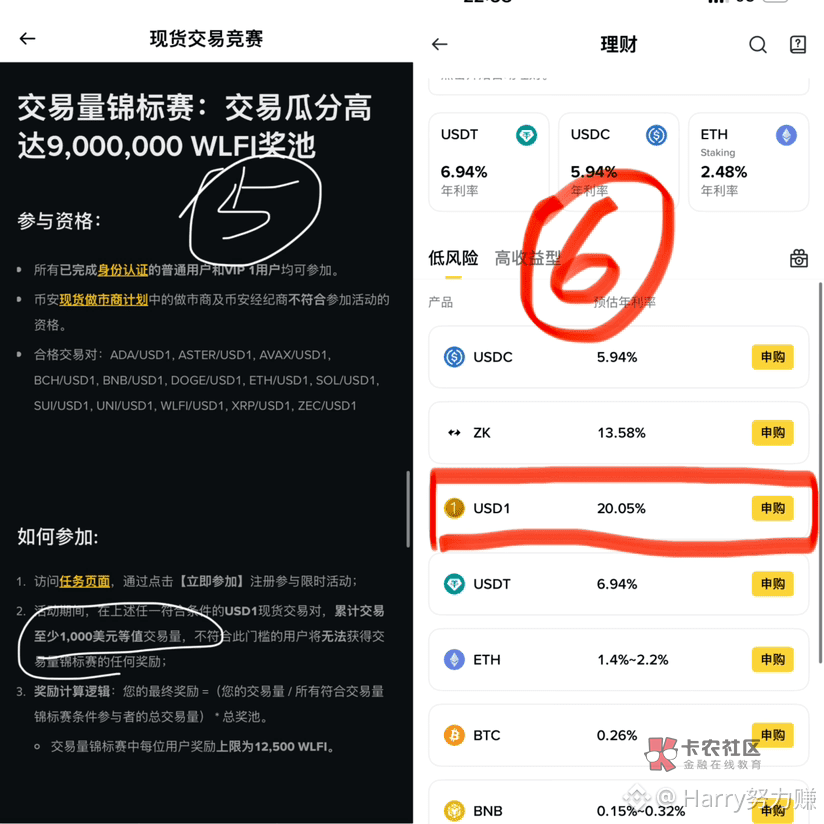Image resolution: width=824 pixels, height=824 pixels.
Task: Tap back arrow on 理财 page
Action: 439,44
